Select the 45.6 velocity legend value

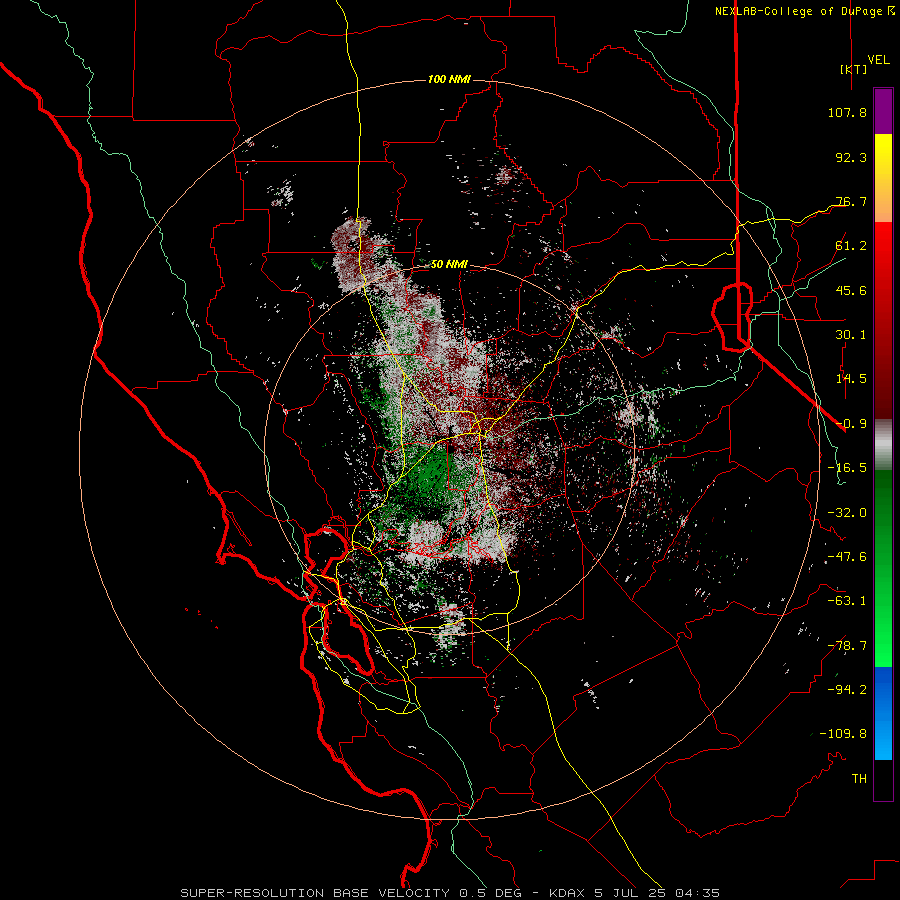851,290
